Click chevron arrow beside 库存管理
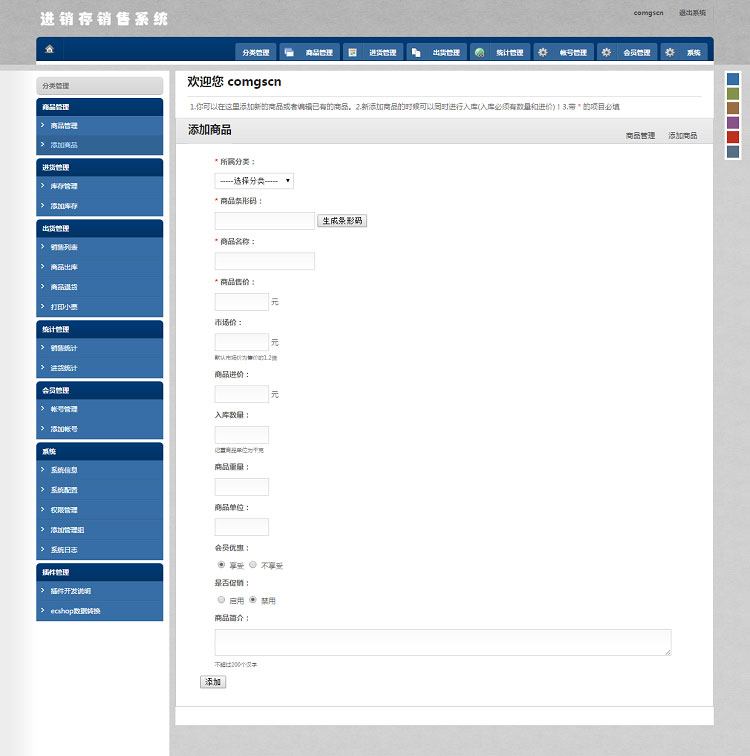This screenshot has width=750, height=756. (42, 186)
